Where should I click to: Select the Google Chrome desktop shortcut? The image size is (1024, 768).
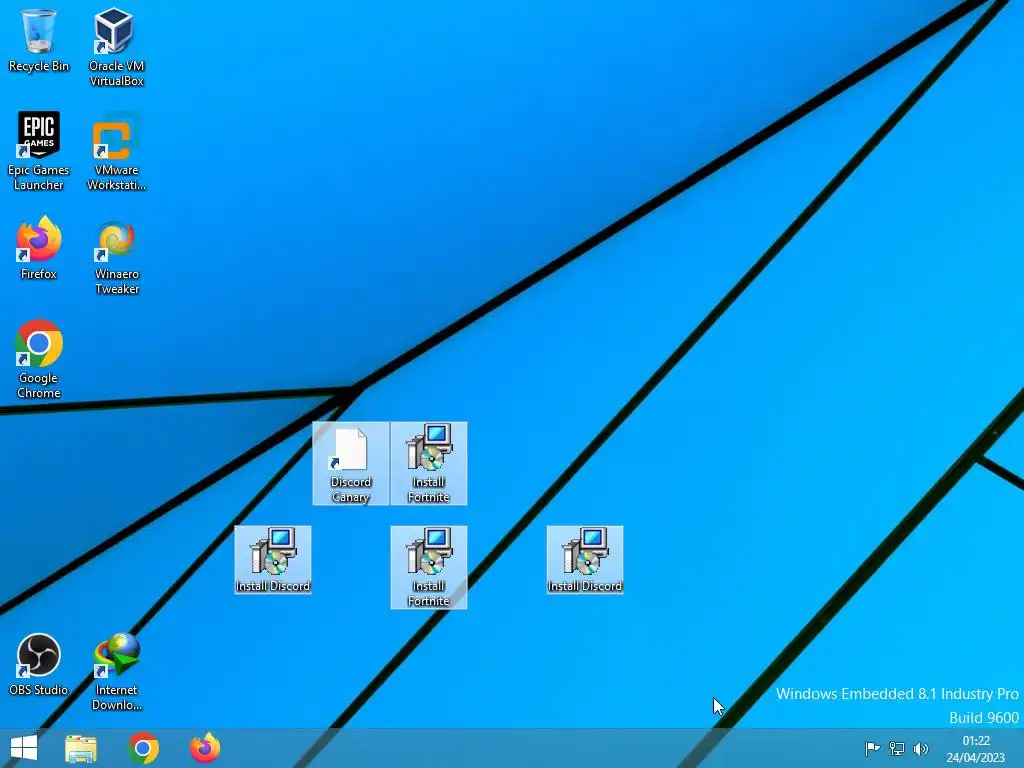39,359
